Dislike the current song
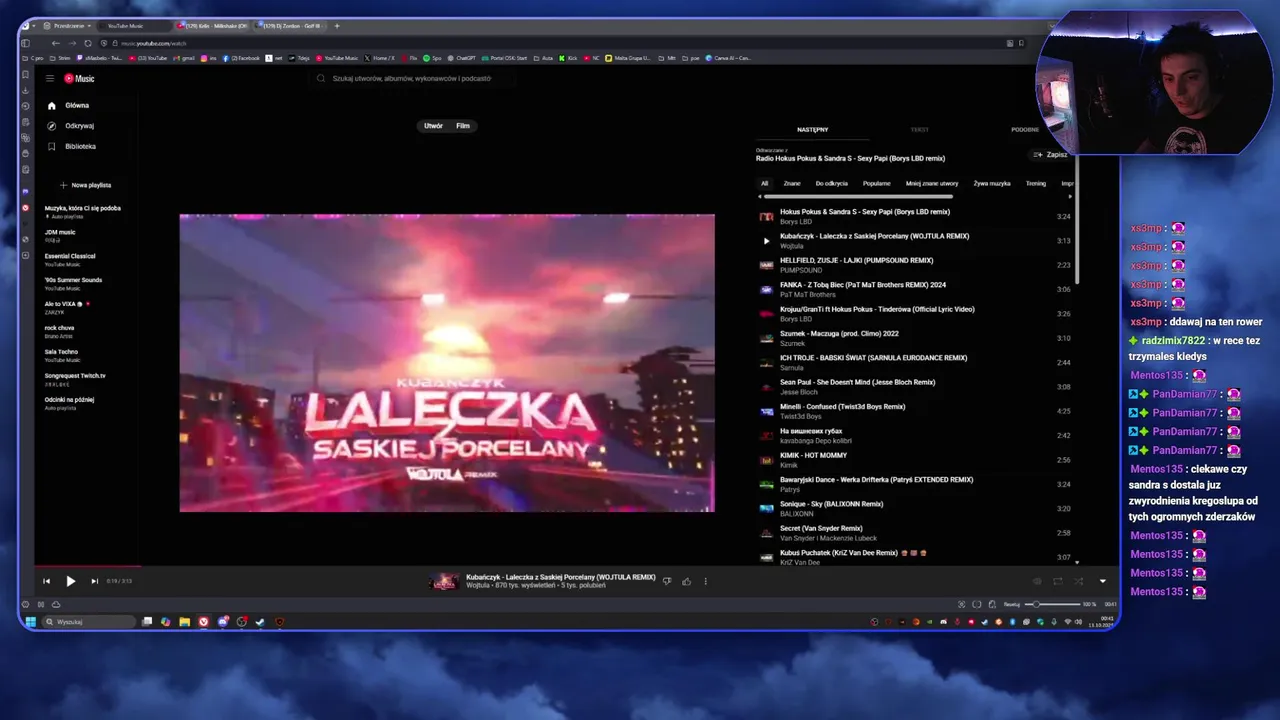The image size is (1280, 720). tap(667, 581)
